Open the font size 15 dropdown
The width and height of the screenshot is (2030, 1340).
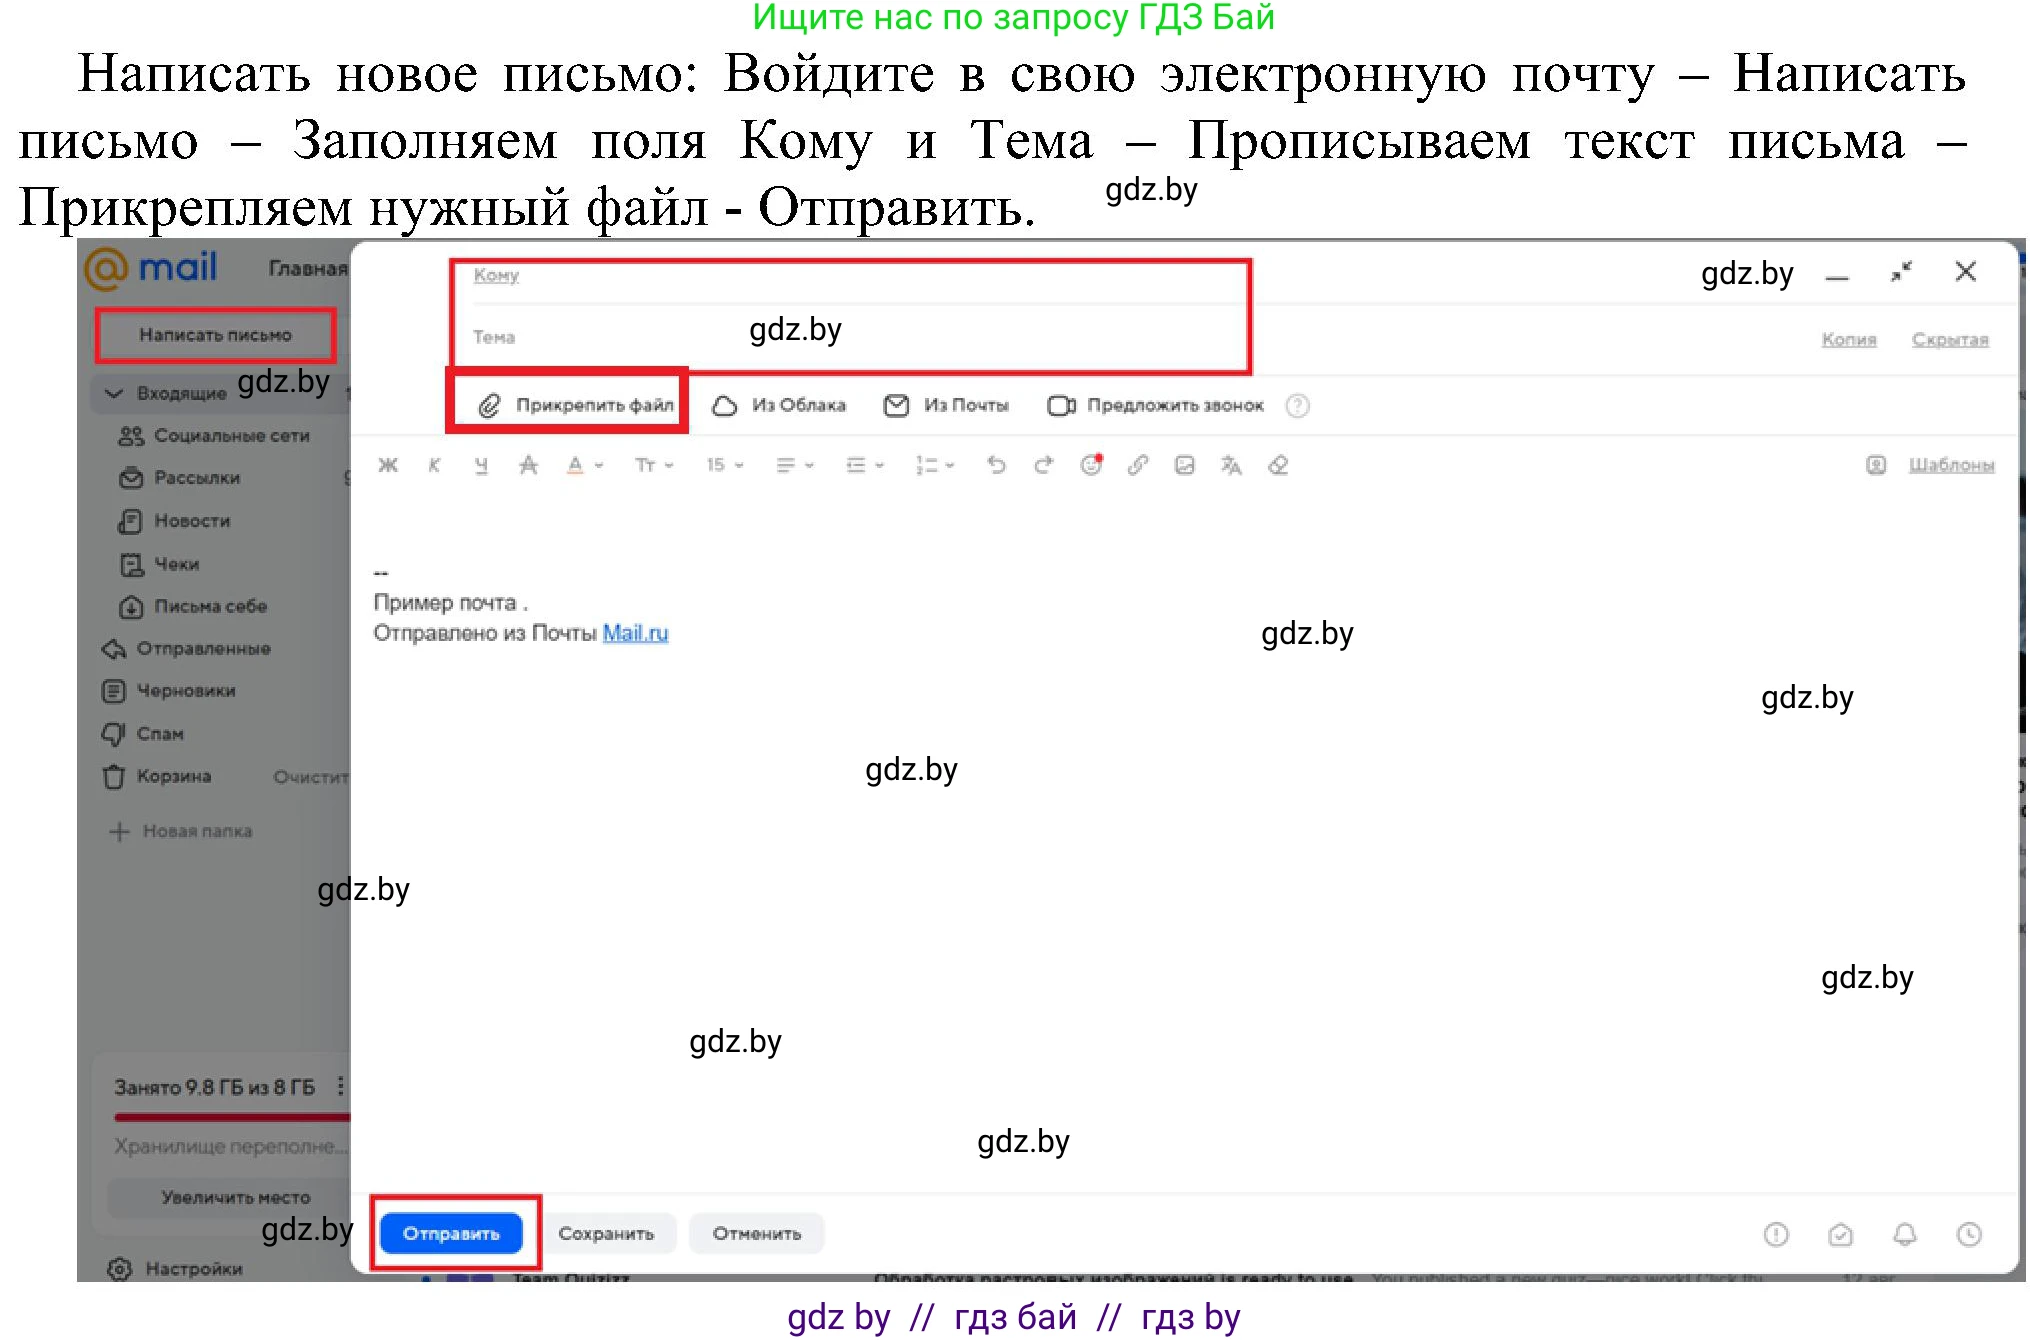coord(722,465)
